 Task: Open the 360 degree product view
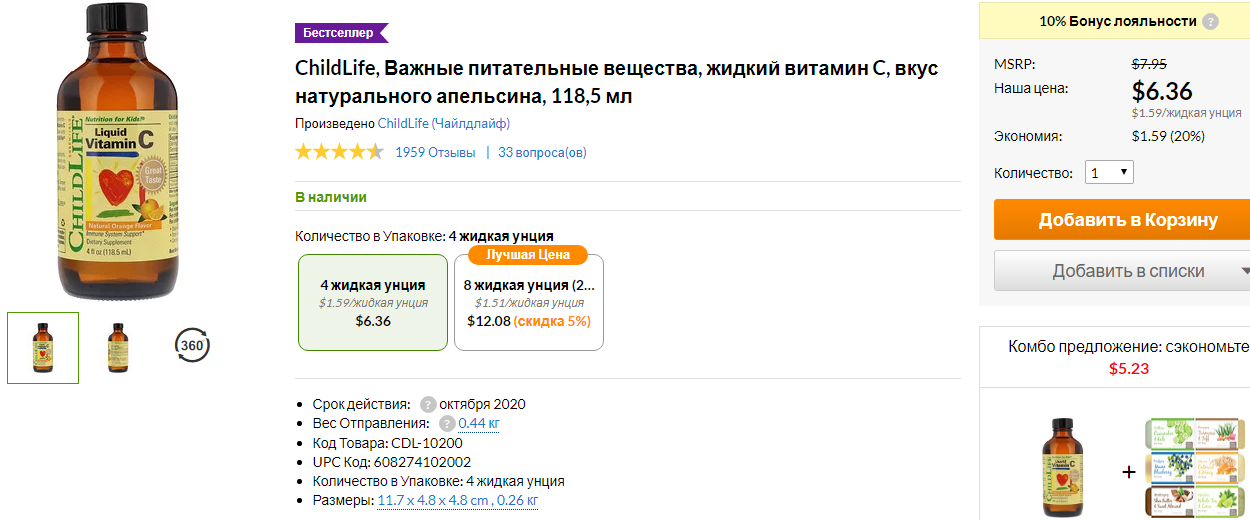tap(192, 346)
